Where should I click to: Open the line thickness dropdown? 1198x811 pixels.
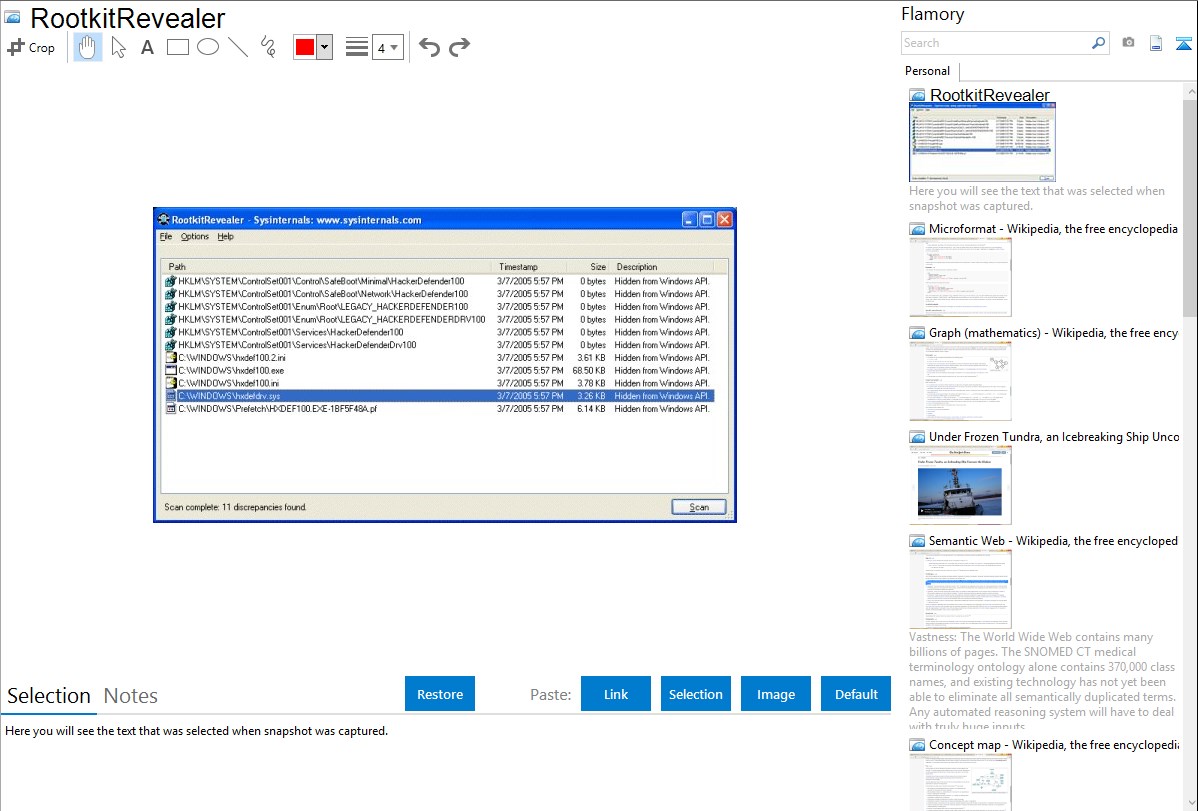pos(387,47)
